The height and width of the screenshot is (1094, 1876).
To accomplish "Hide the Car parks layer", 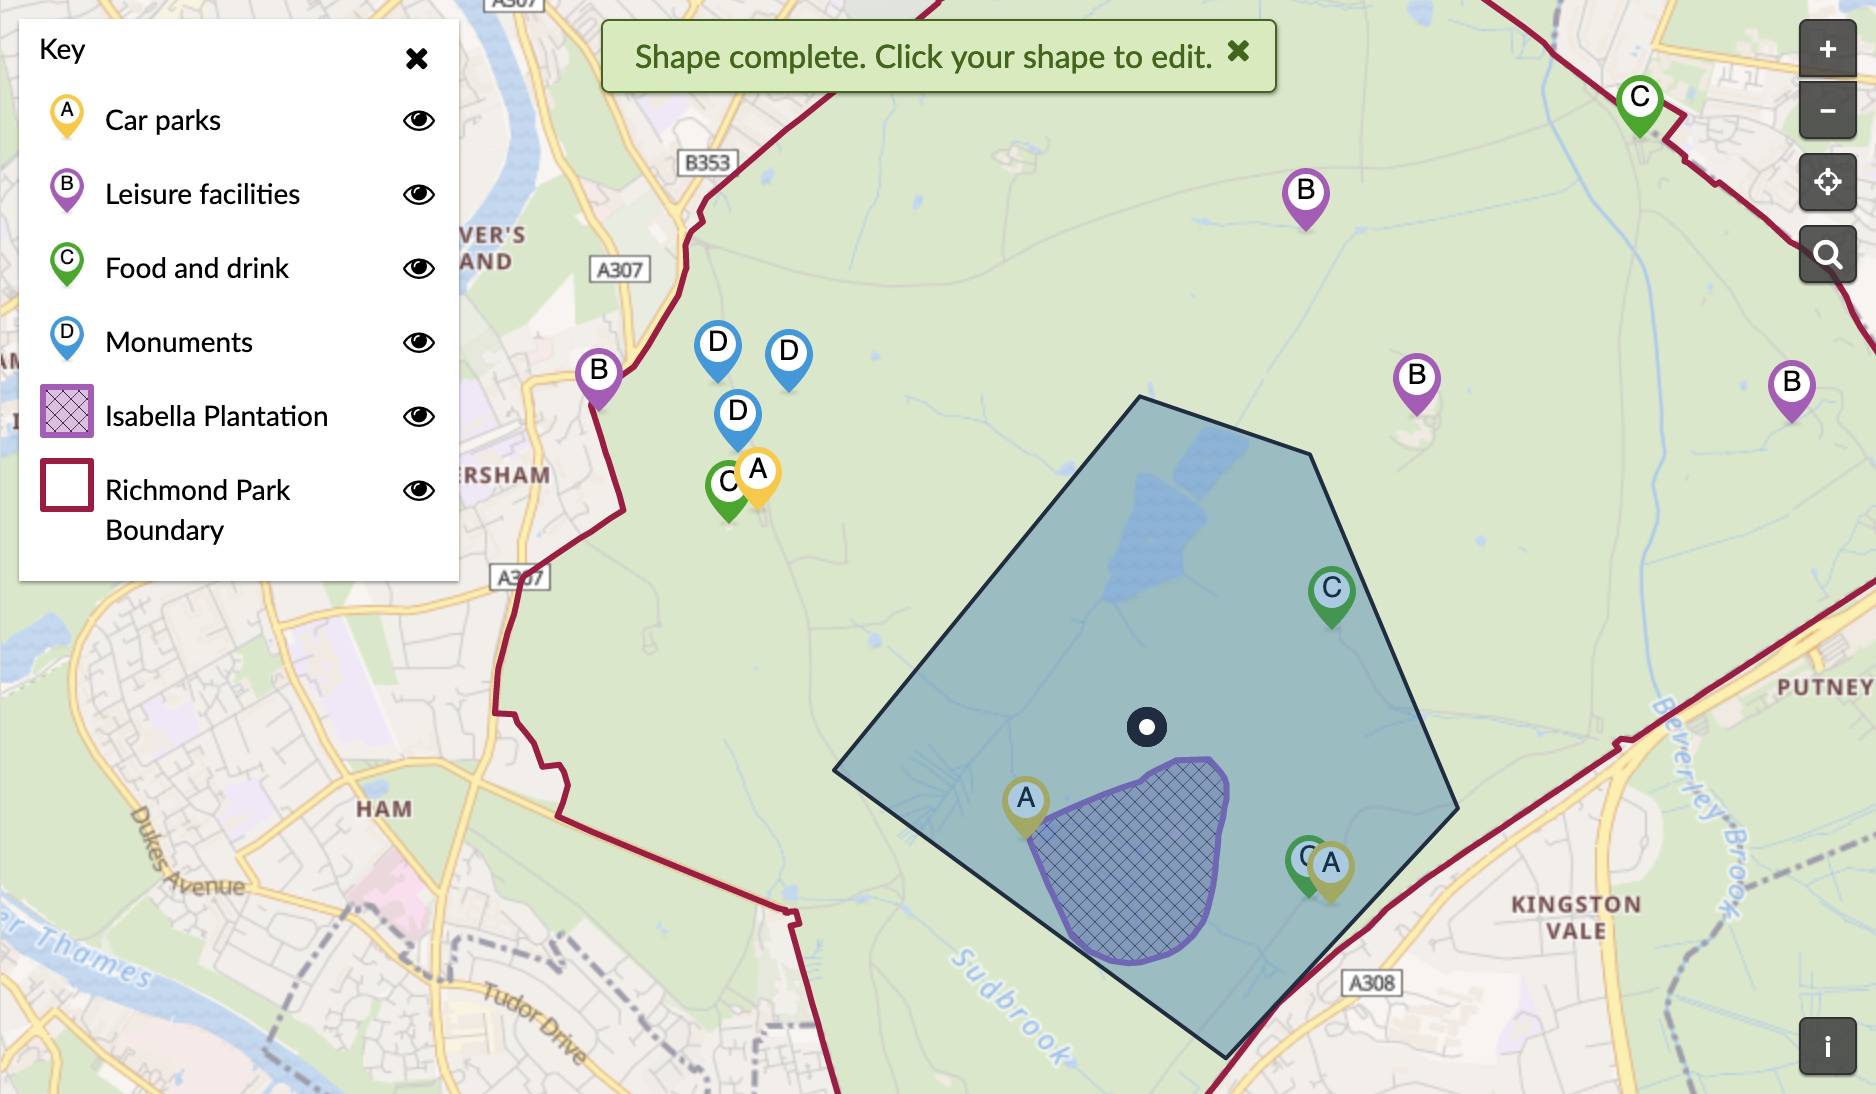I will tap(418, 121).
